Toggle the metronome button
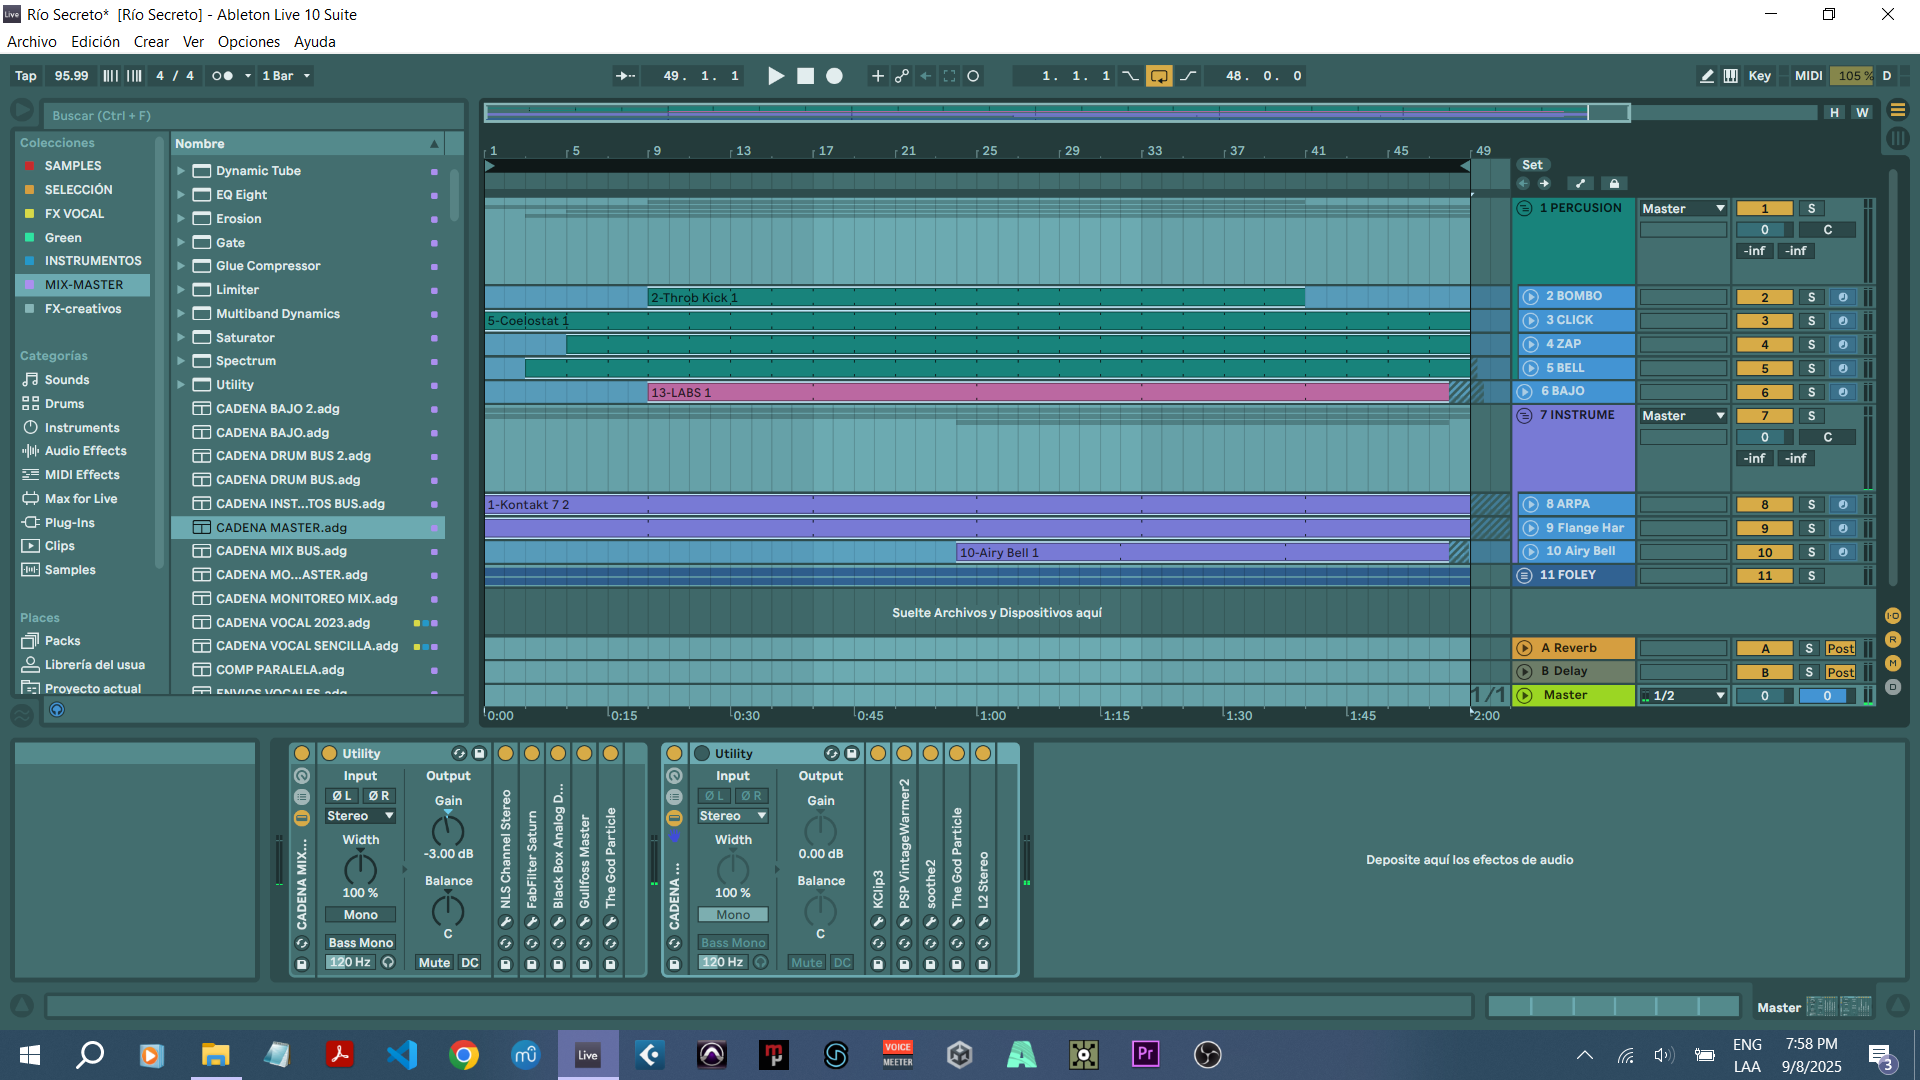Viewport: 1920px width, 1080px height. pos(222,76)
